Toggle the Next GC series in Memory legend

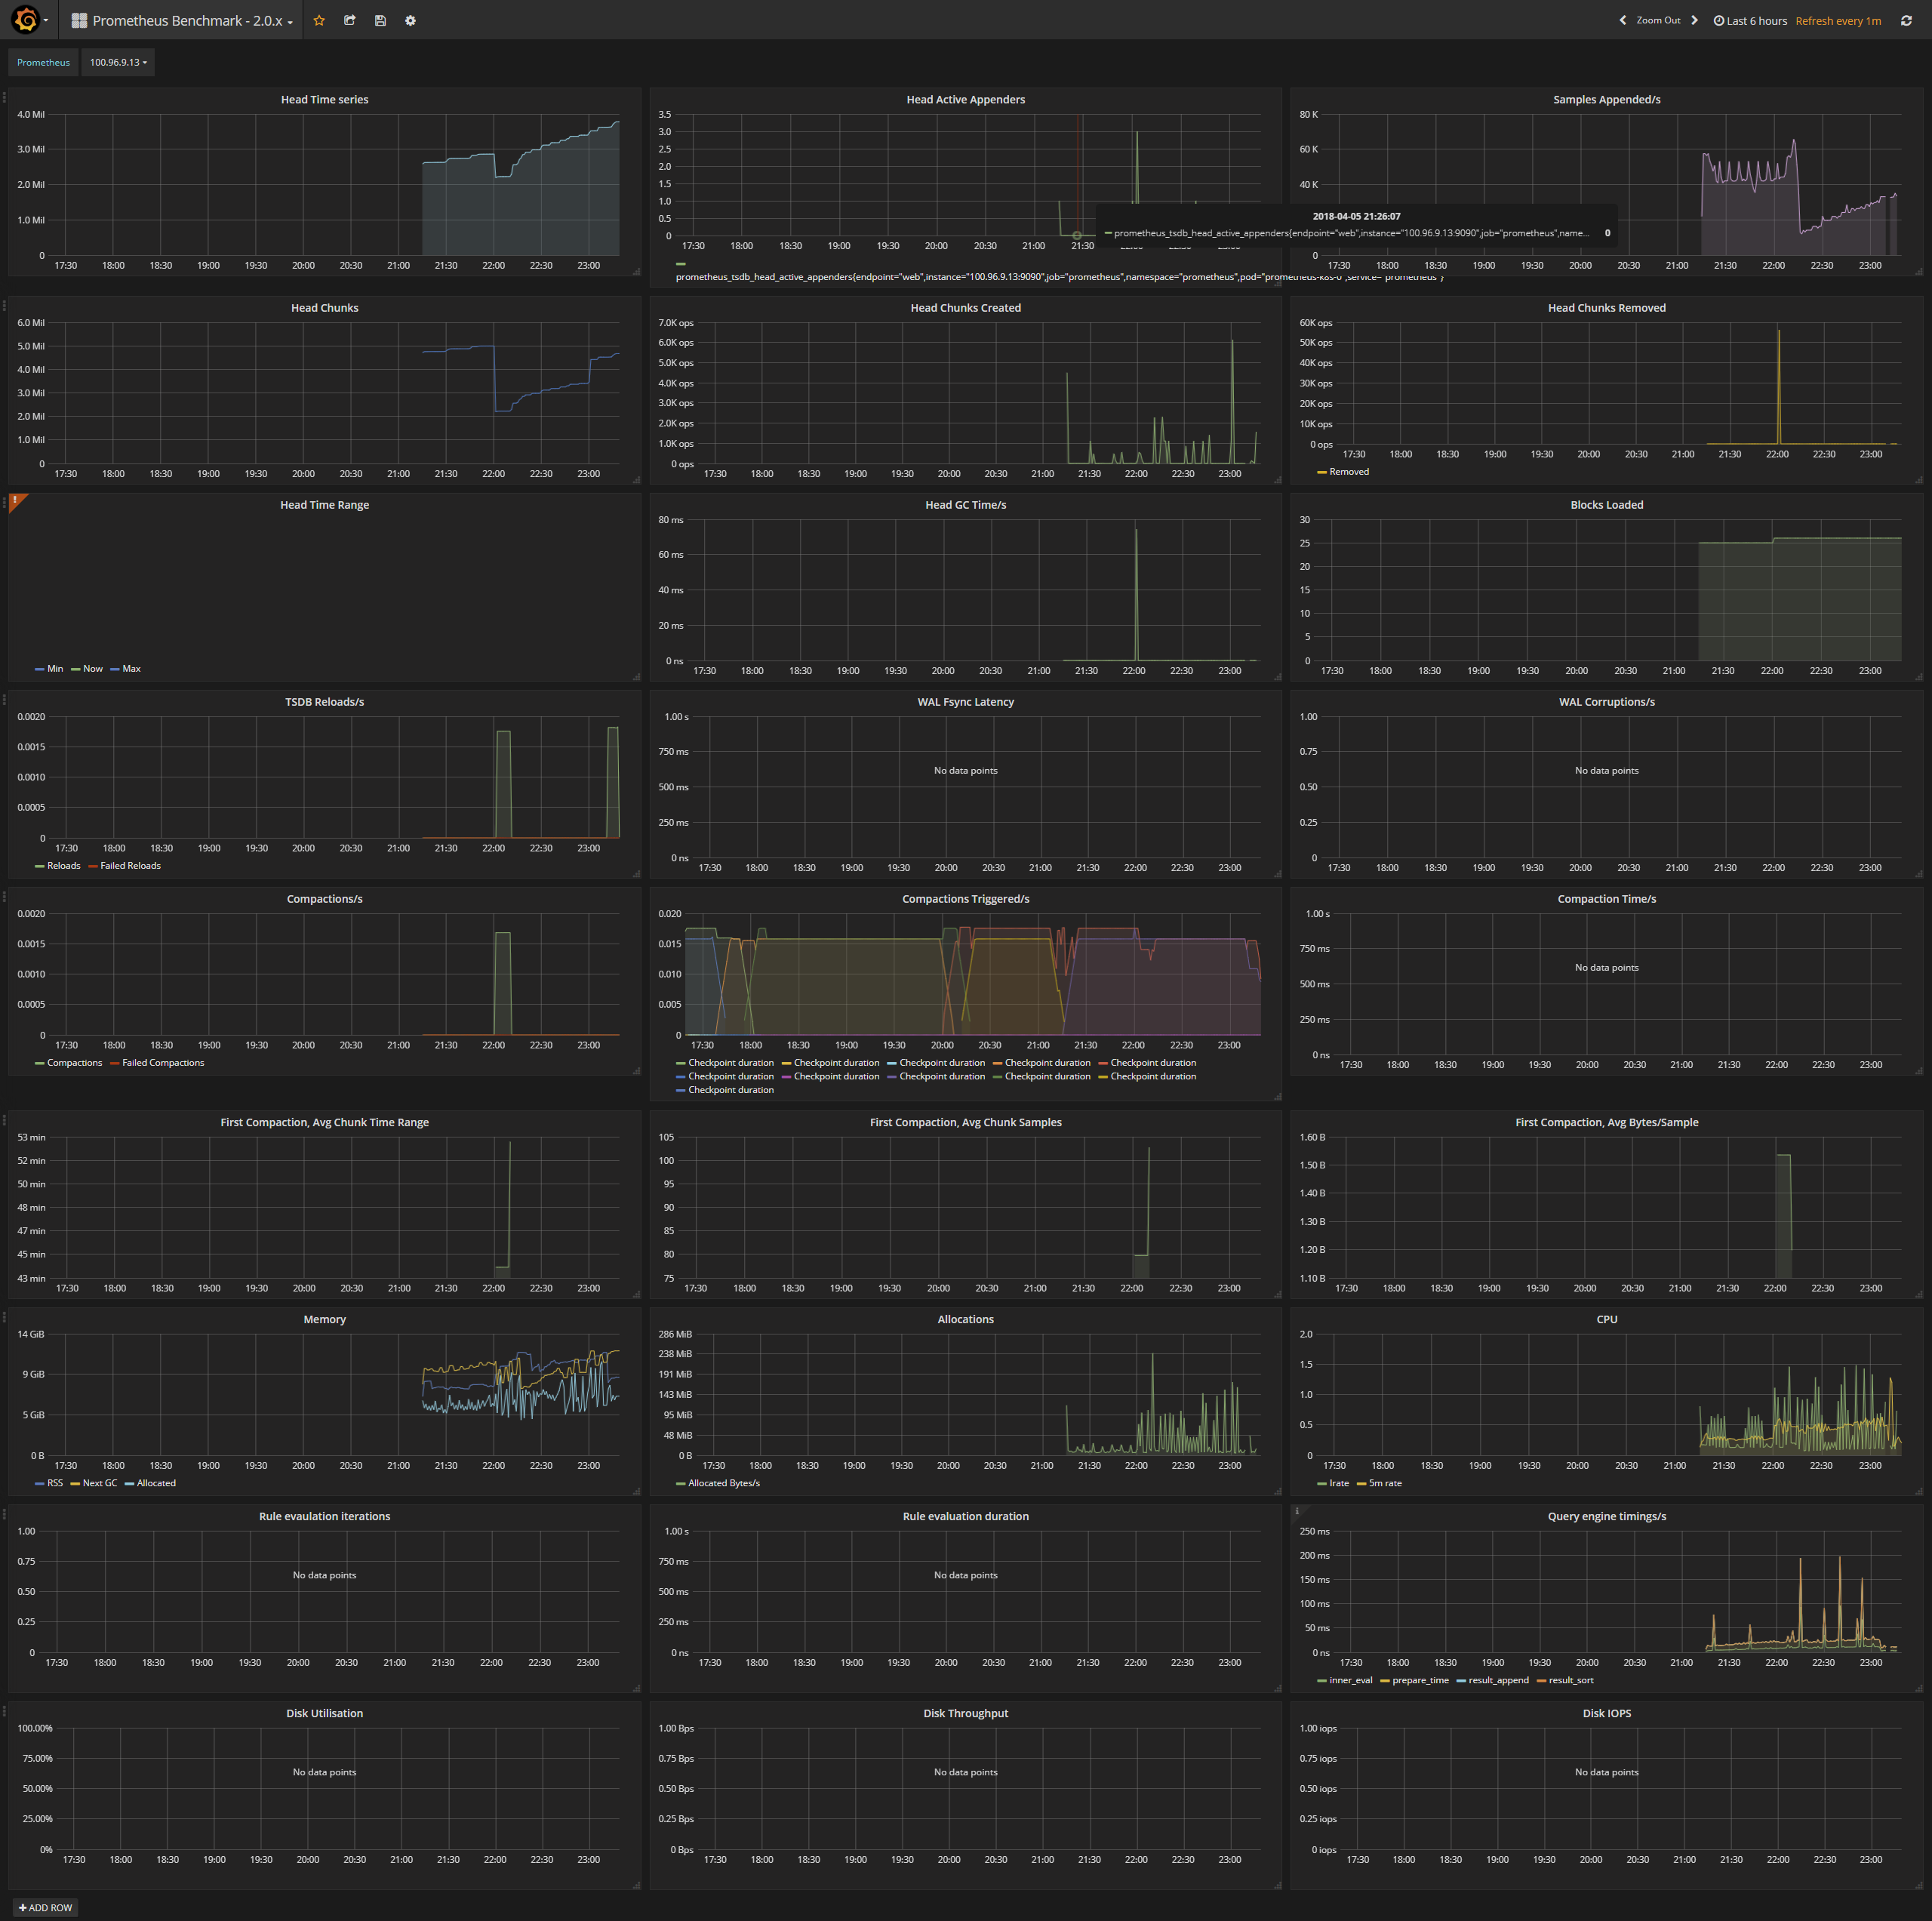99,1483
